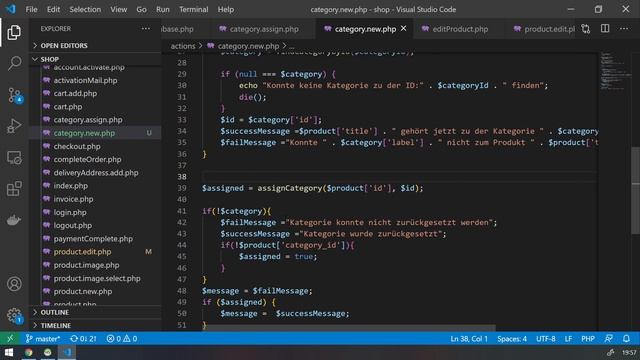Open cart.add.php in explorer

click(x=75, y=93)
